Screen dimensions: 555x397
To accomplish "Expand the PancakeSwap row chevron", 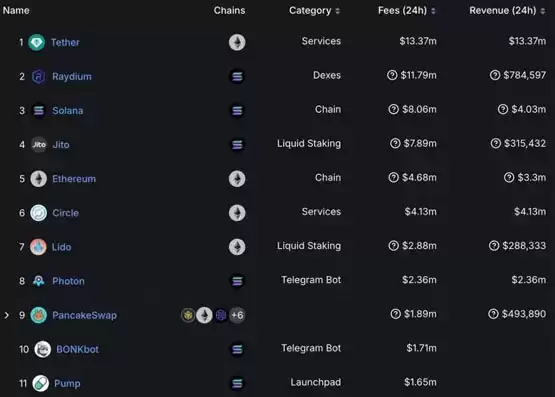I will click(x=6, y=315).
